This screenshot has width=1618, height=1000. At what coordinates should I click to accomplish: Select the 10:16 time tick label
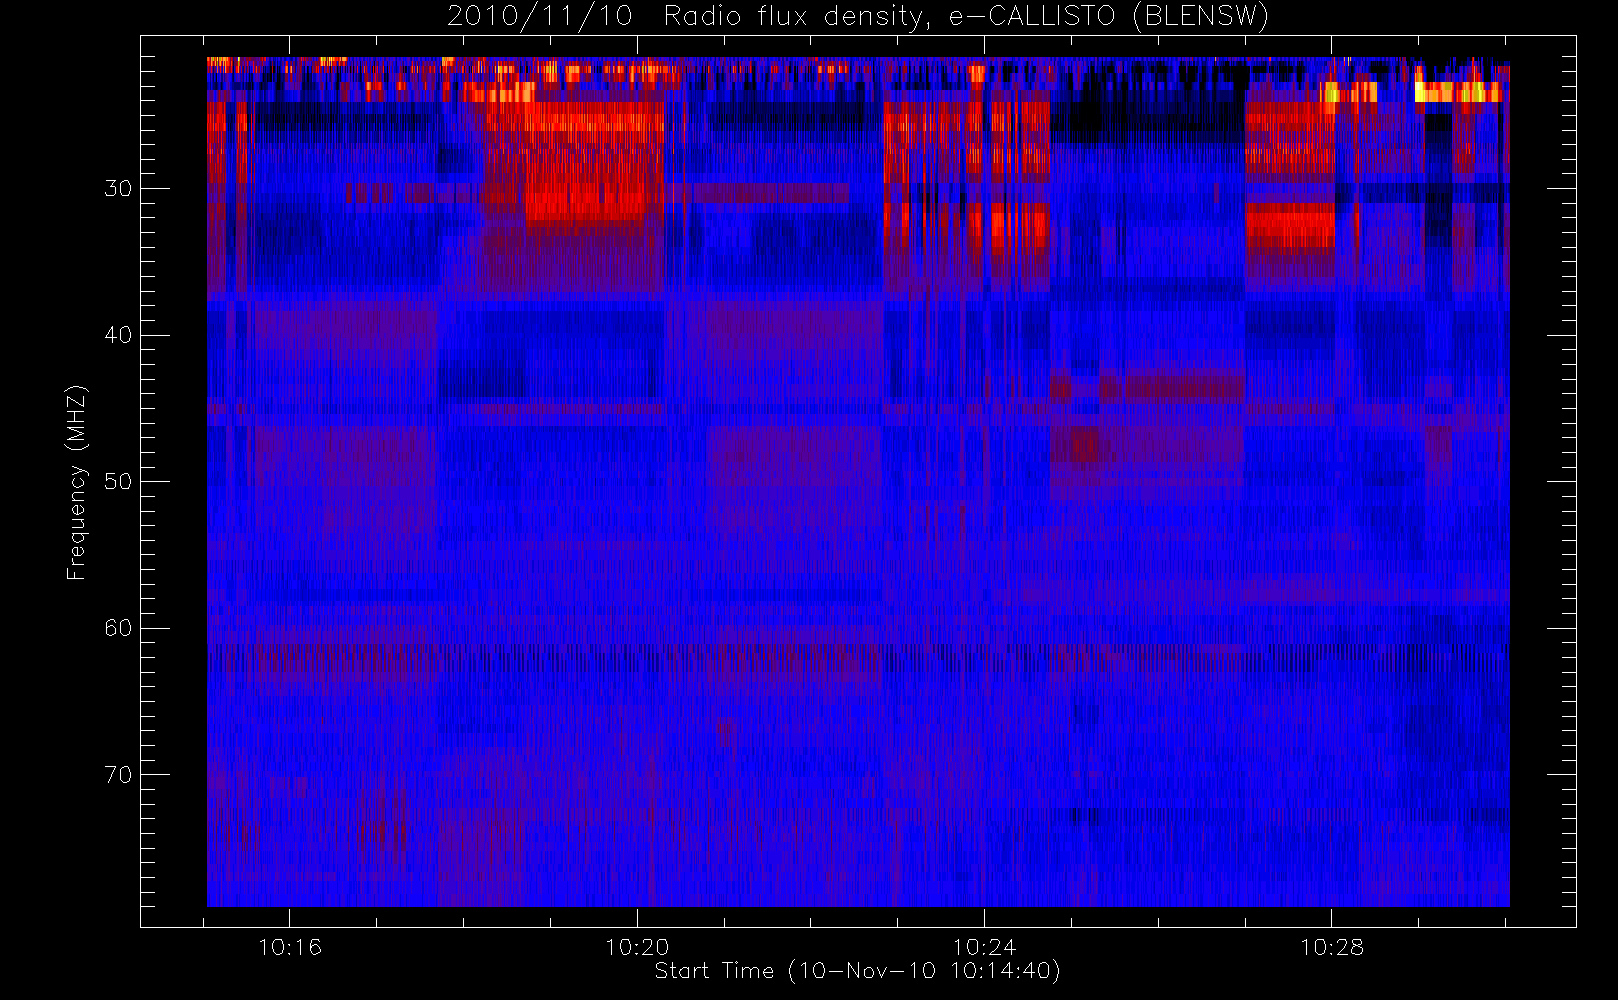[x=290, y=947]
